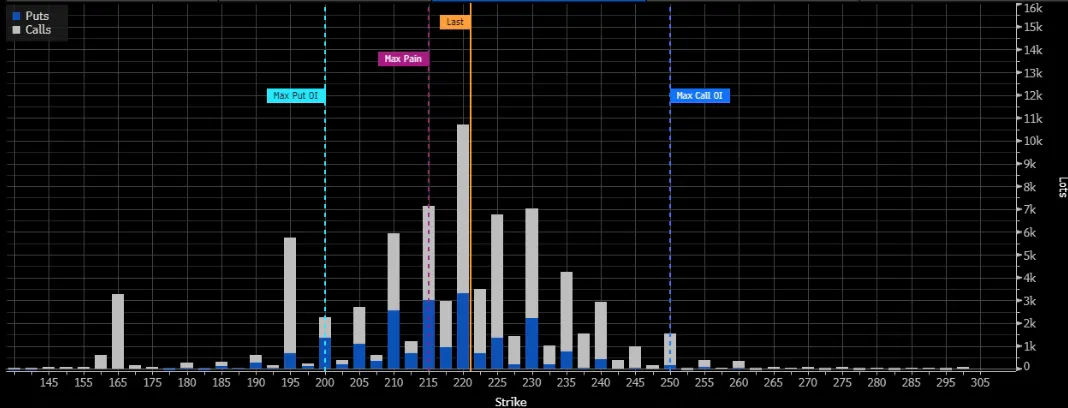The image size is (1068, 408).
Task: Click the Max Call OI marker label
Action: (x=700, y=95)
